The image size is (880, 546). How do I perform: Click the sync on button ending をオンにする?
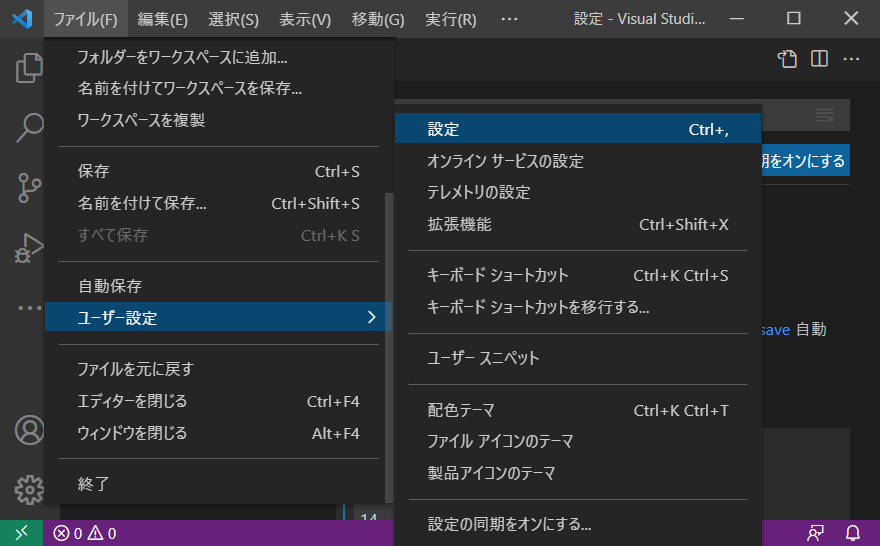pos(805,160)
